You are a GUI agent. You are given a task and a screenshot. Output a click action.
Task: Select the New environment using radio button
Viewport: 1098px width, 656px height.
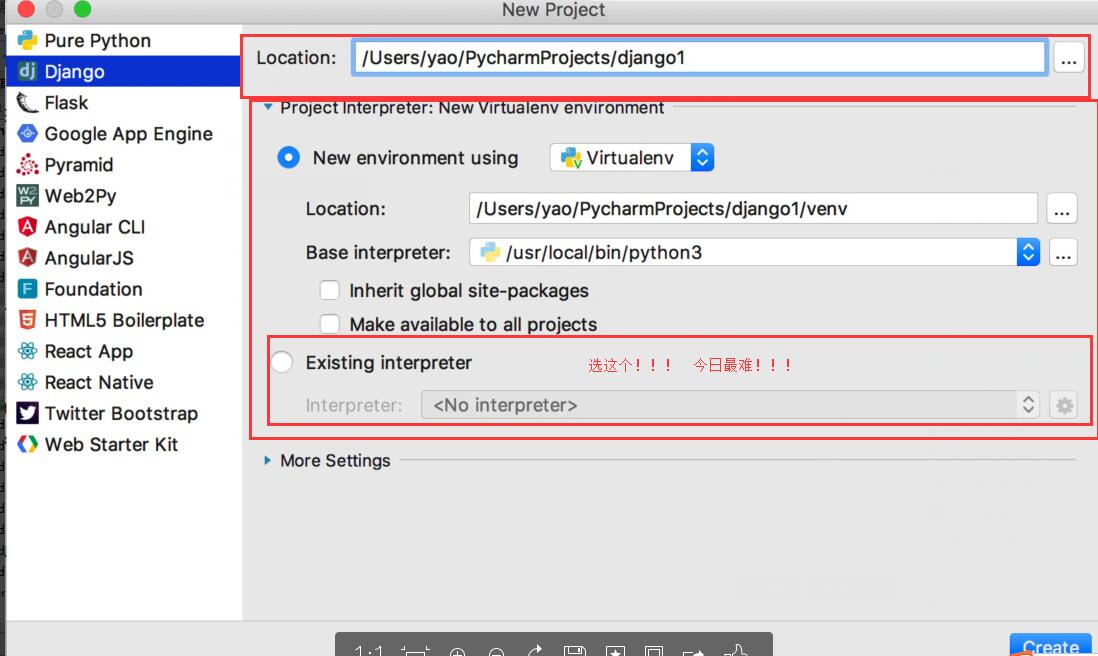(x=289, y=158)
